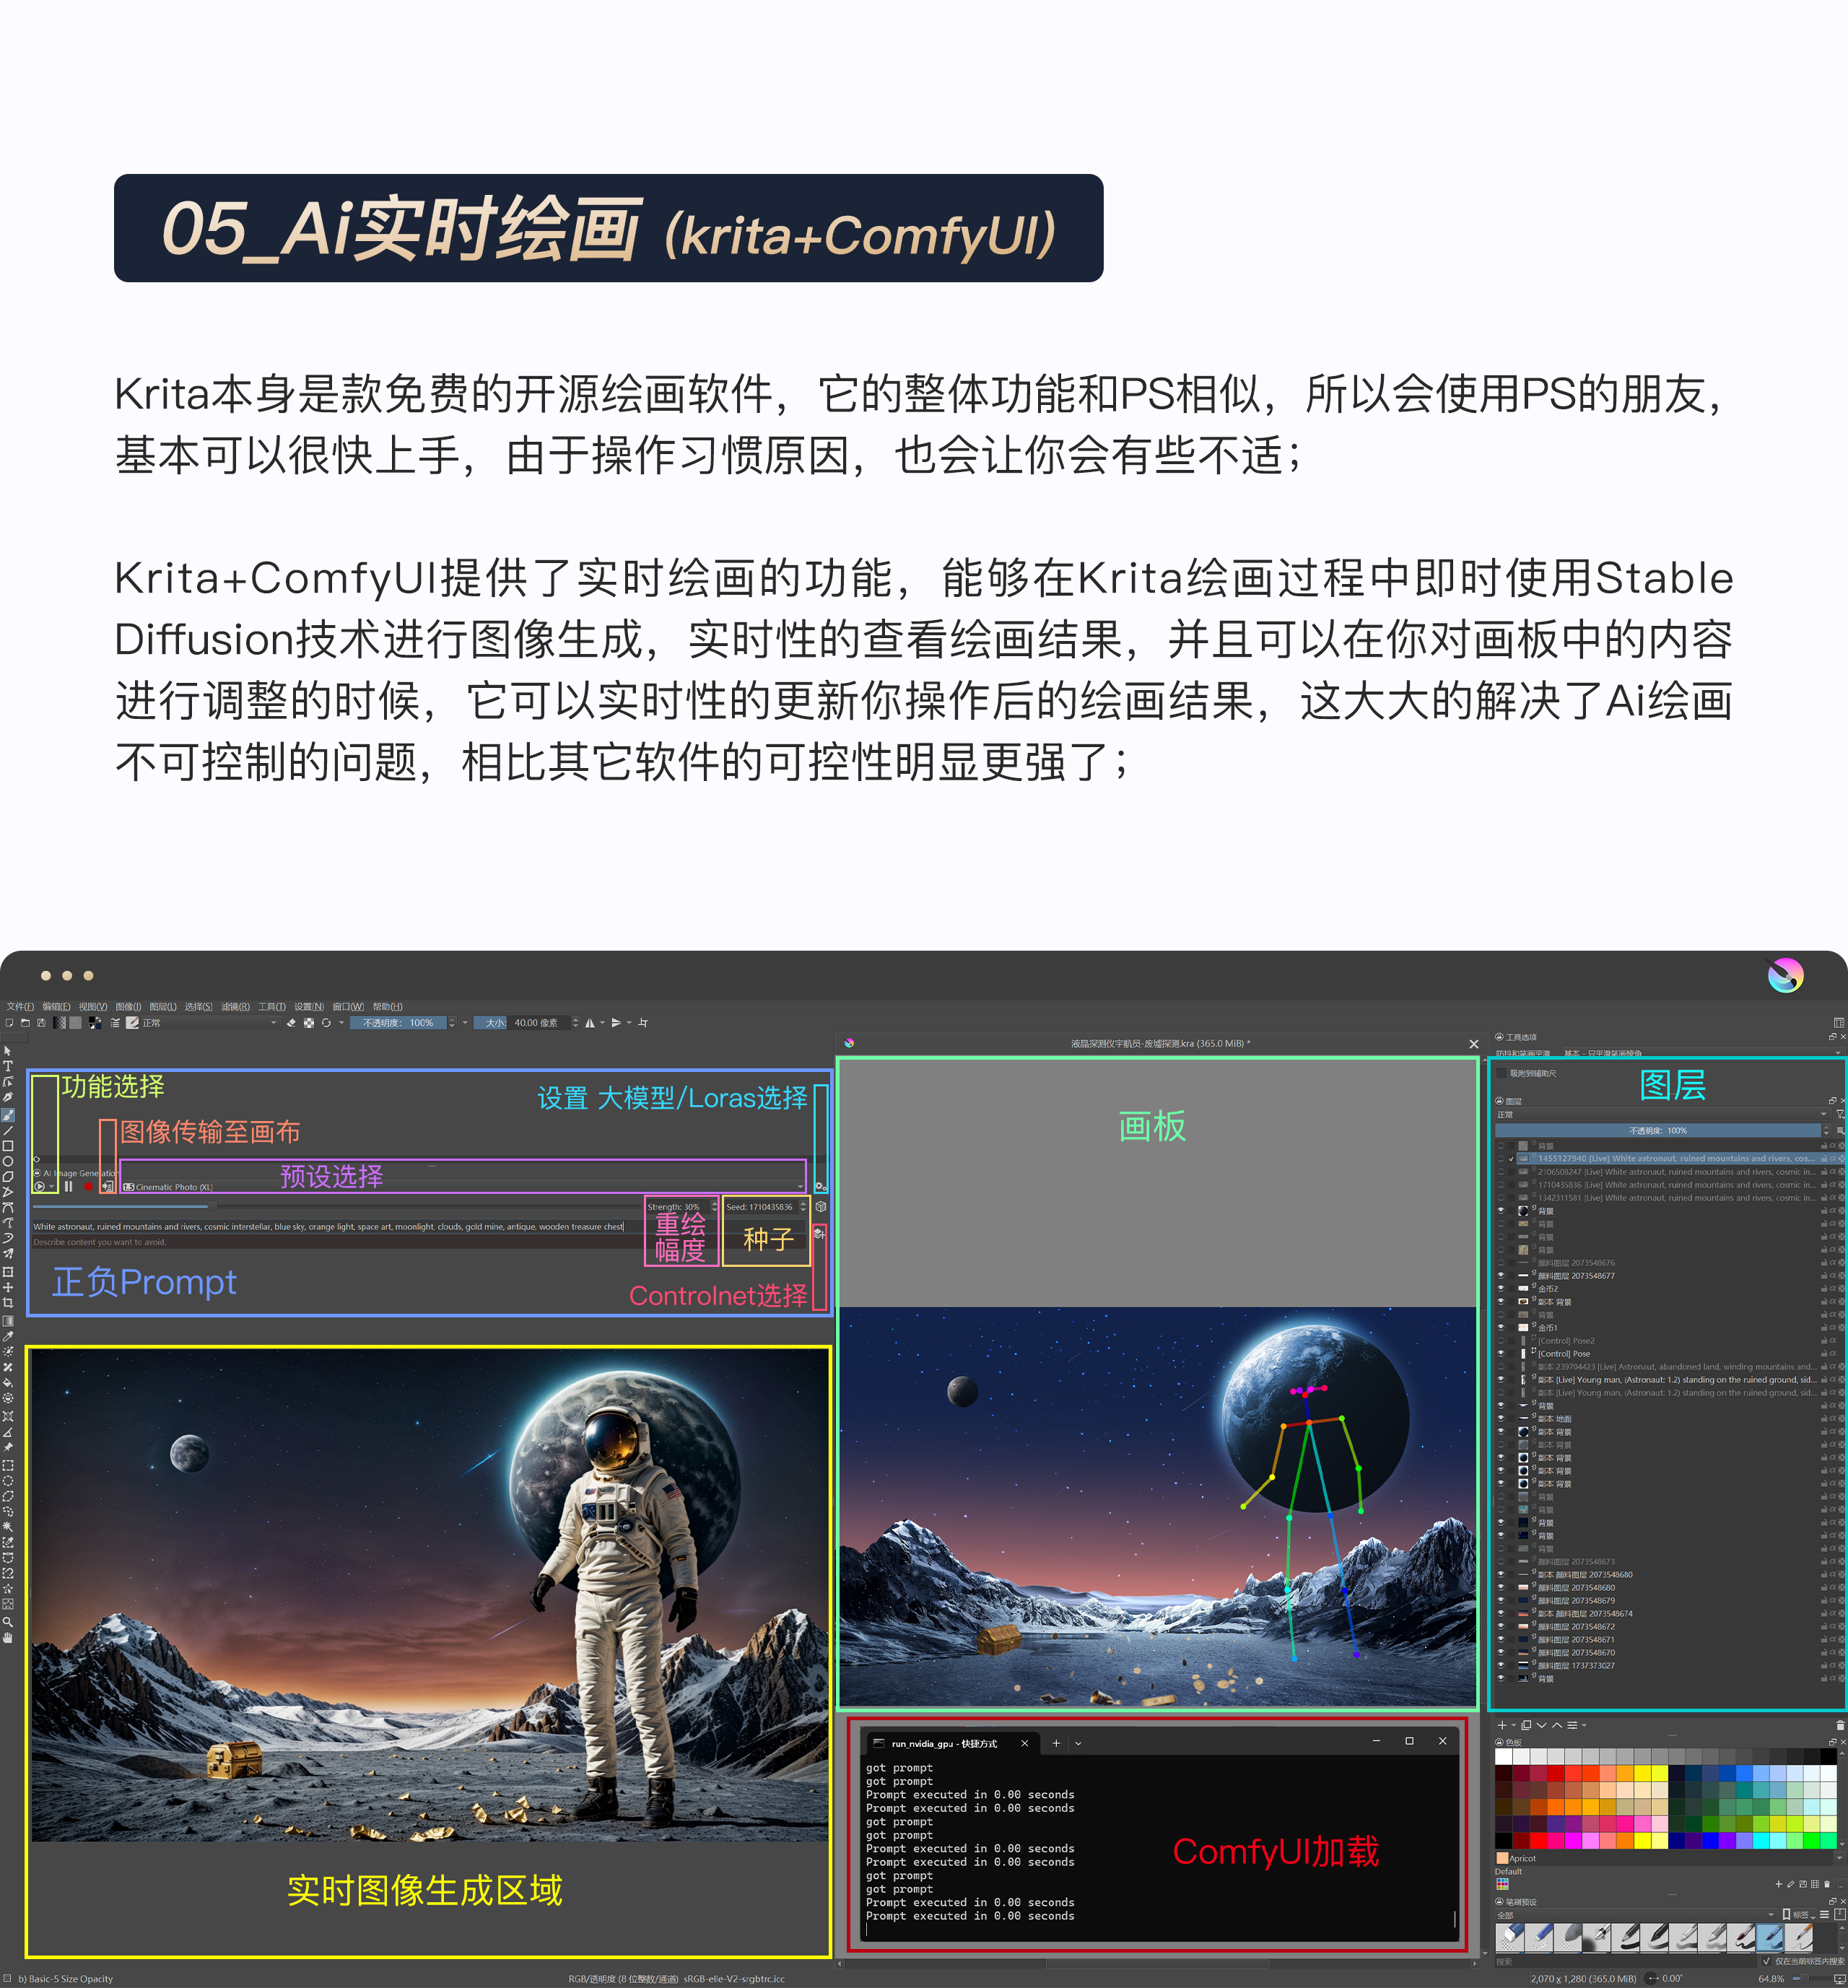Select the Freehand Brush tool
1848x1988 pixels.
[x=8, y=1114]
